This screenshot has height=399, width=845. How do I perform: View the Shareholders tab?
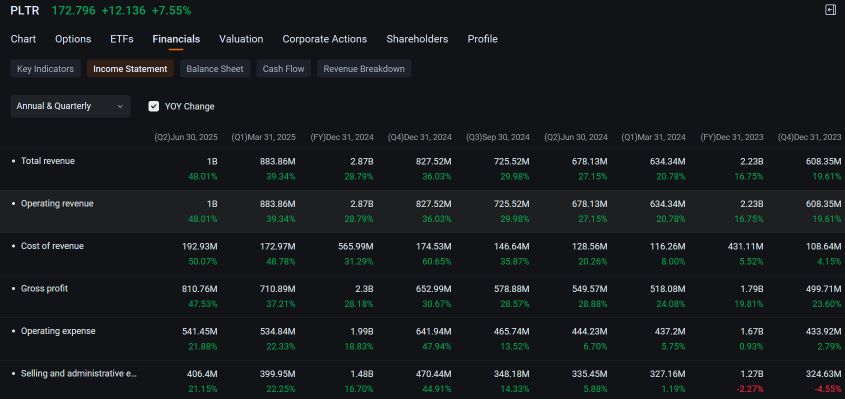417,39
